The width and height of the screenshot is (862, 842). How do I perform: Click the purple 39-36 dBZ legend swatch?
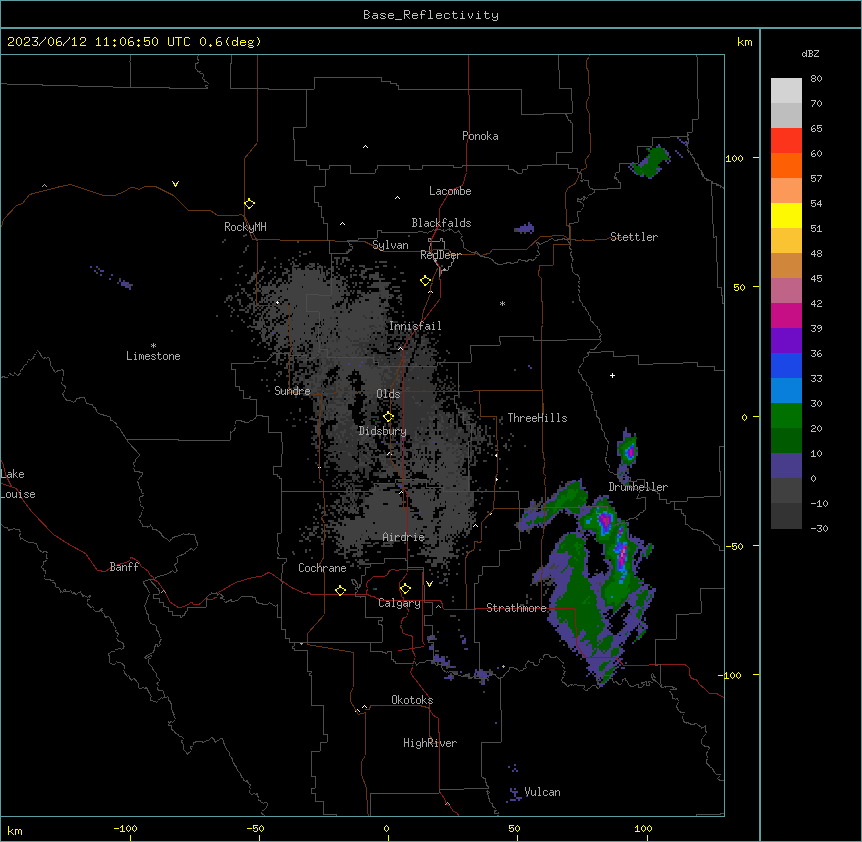click(x=786, y=341)
